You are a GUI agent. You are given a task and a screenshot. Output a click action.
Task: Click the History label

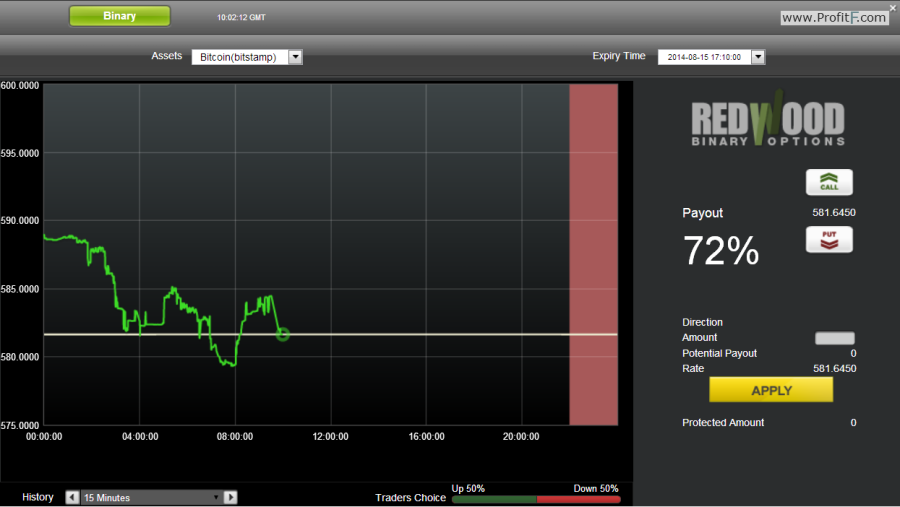(37, 497)
